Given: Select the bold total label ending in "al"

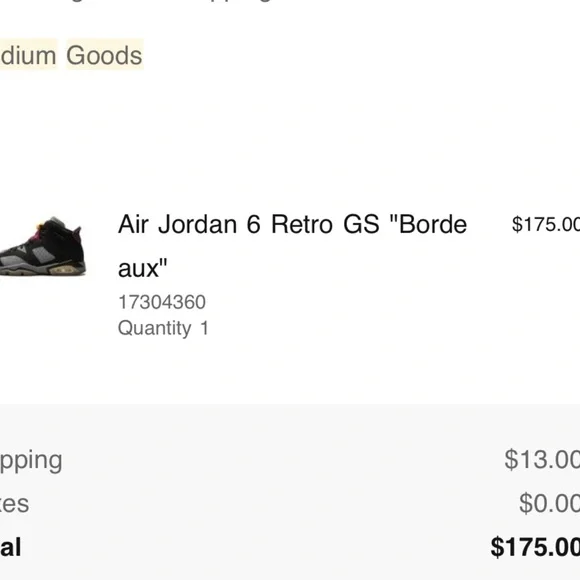Looking at the screenshot, I should click(10, 547).
